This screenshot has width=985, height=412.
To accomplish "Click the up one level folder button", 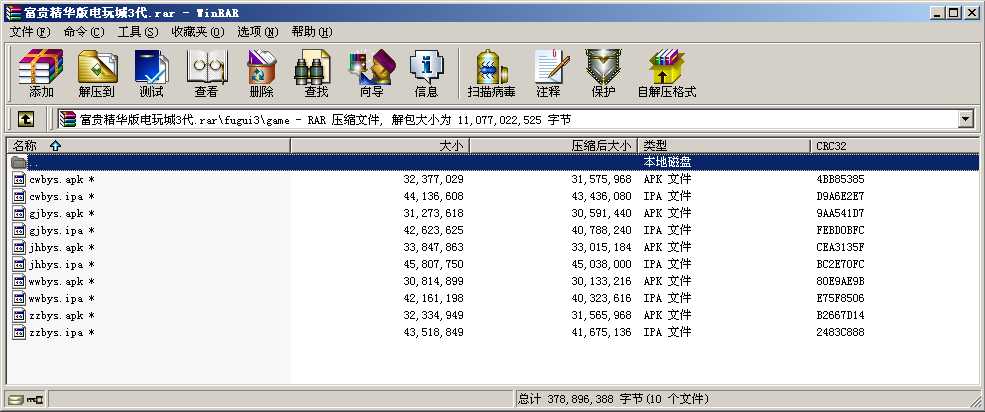I will pos(25,119).
